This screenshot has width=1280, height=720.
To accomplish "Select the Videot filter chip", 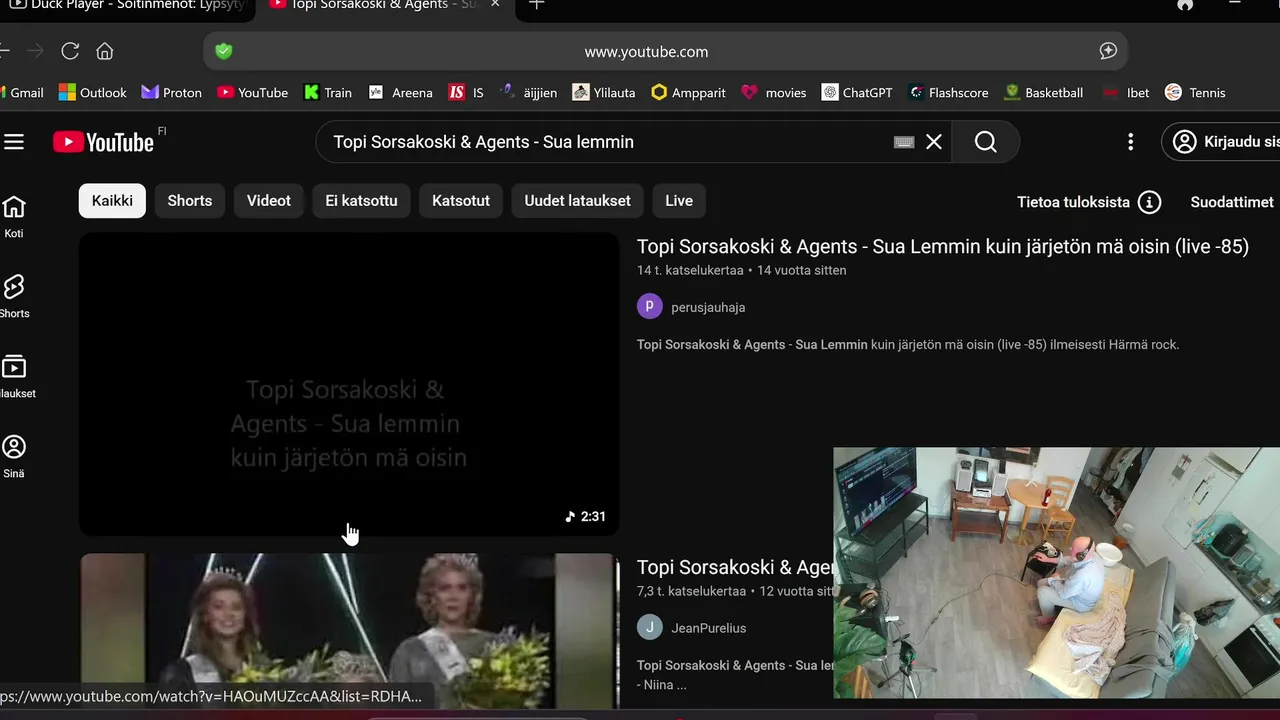I will click(269, 201).
